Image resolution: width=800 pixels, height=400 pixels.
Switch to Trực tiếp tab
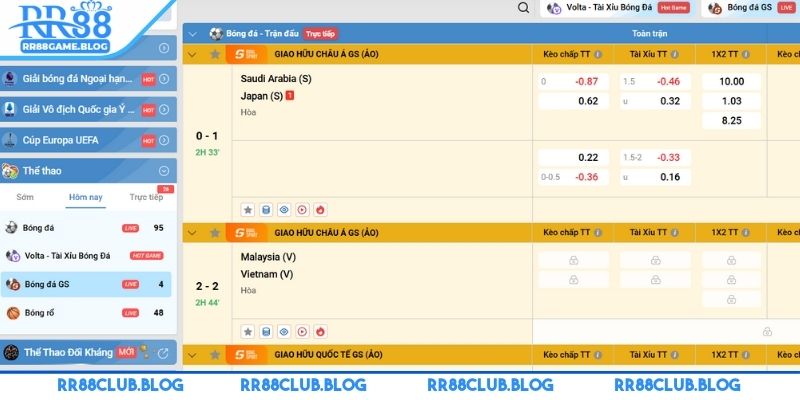pyautogui.click(x=146, y=197)
